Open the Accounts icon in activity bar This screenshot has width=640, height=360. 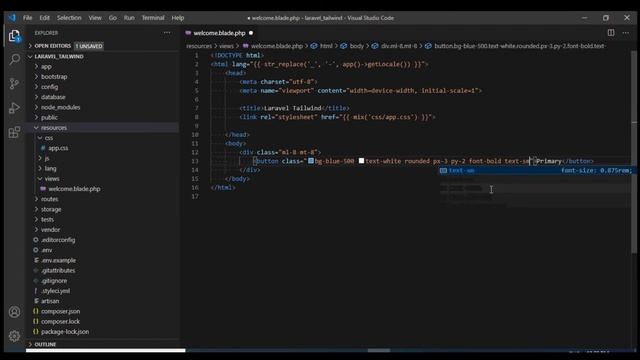tap(14, 312)
